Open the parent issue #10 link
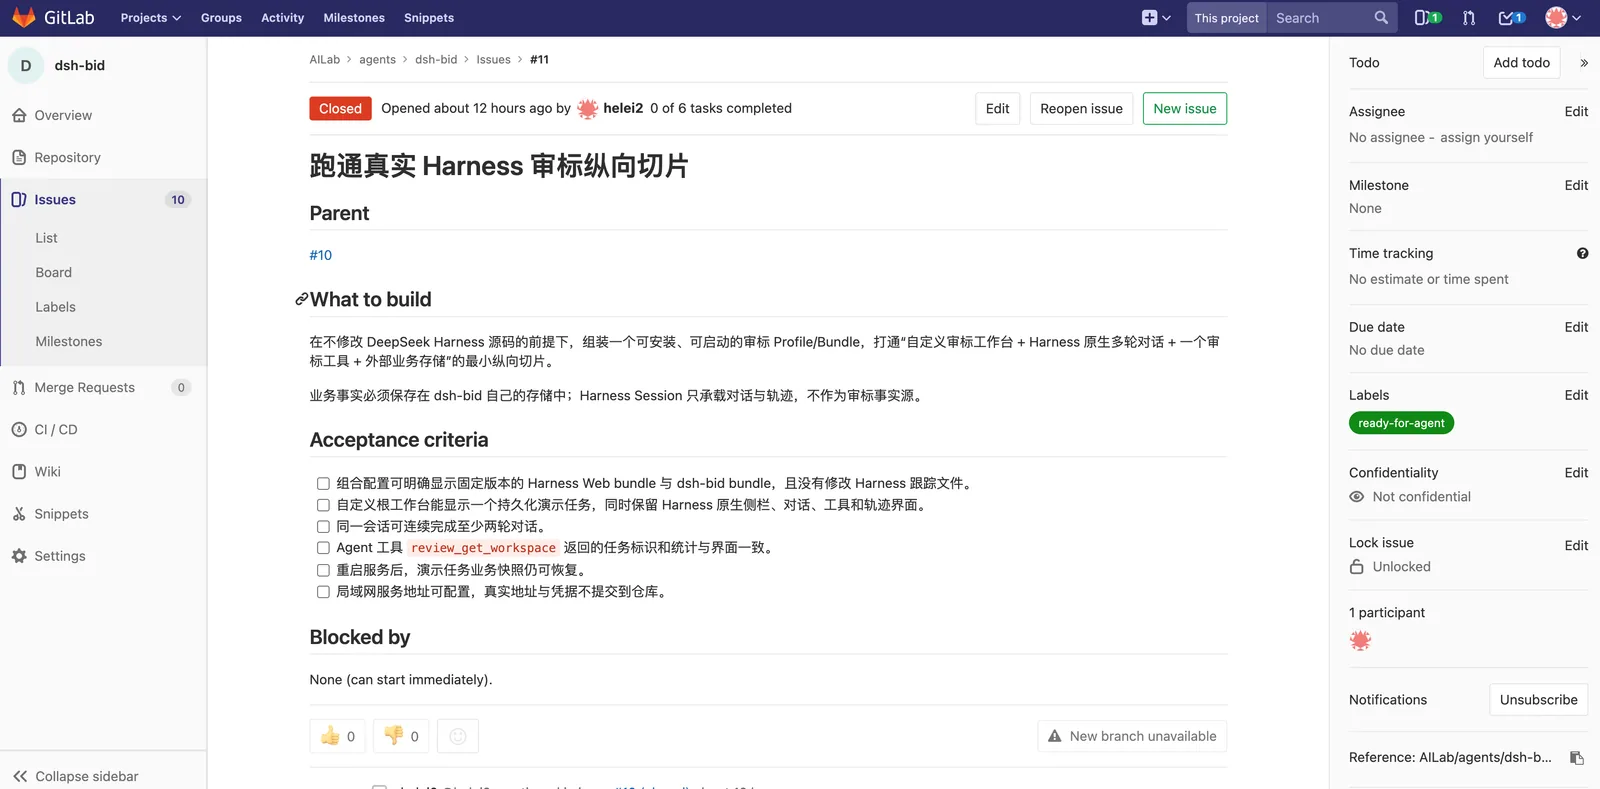 [x=321, y=255]
